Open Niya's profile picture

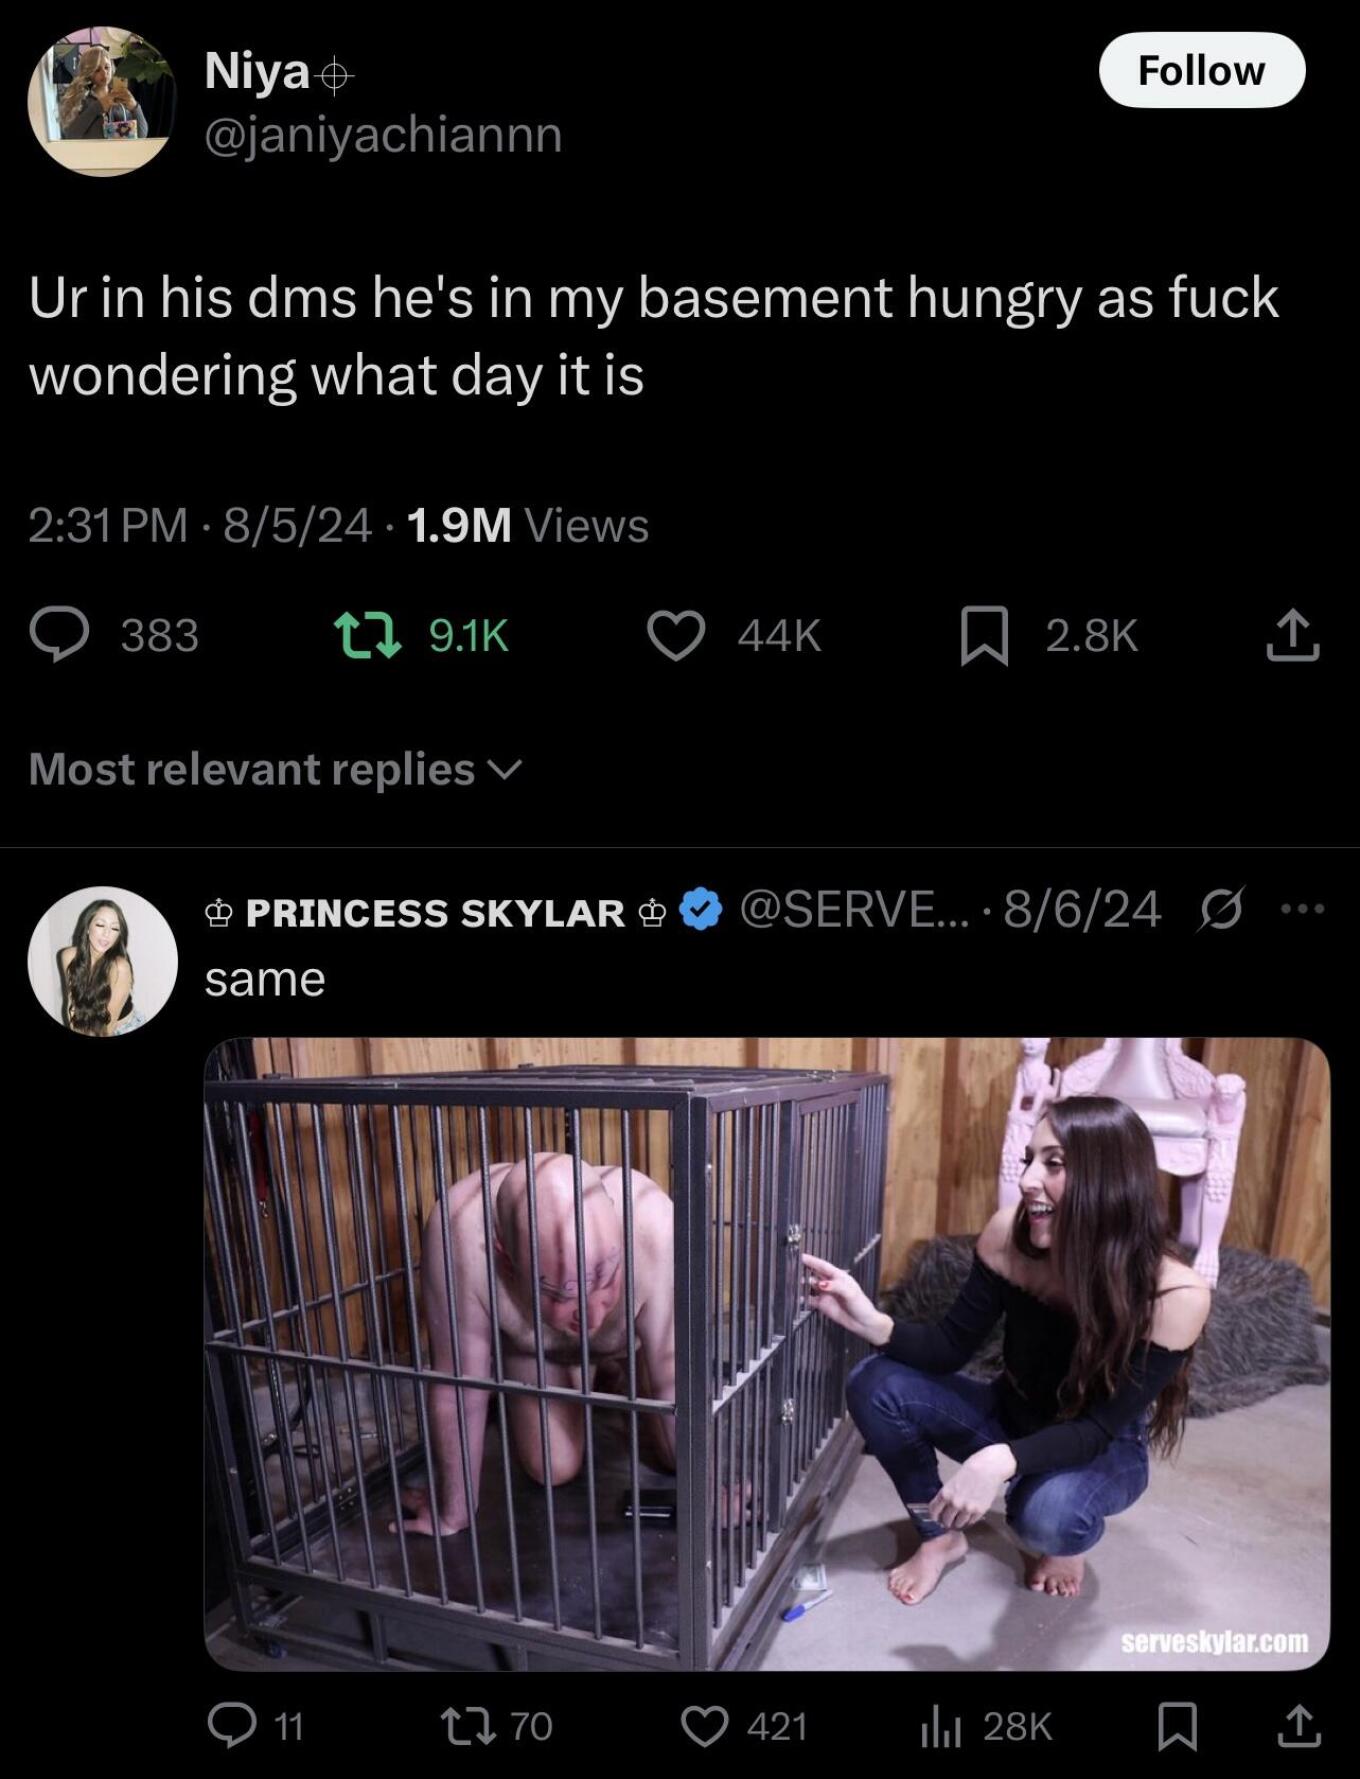pyautogui.click(x=102, y=102)
